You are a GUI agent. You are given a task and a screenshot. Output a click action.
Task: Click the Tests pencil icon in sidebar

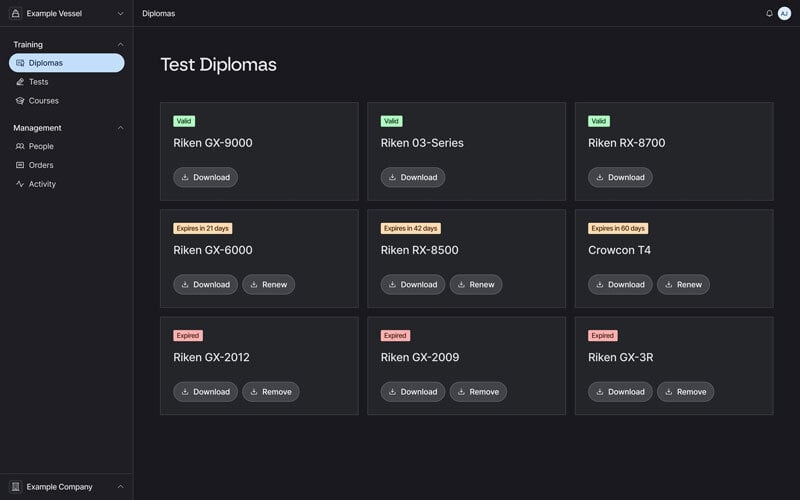[x=20, y=82]
